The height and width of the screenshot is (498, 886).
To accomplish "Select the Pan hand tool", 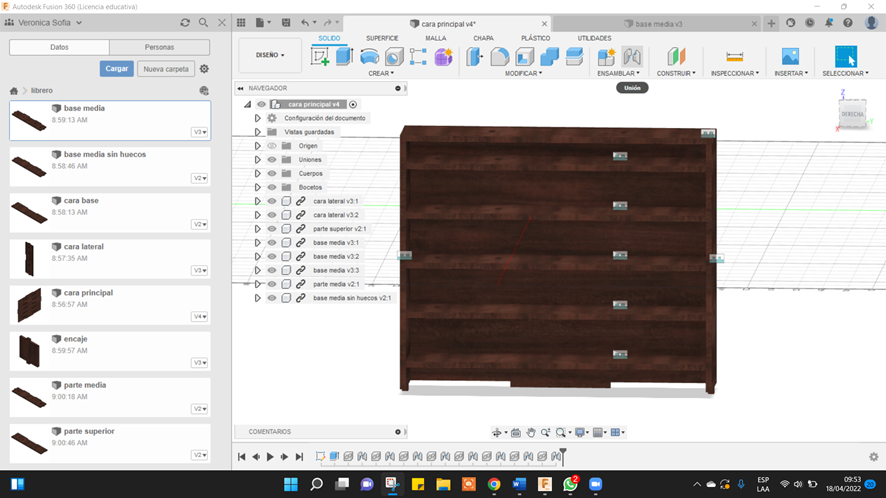I will tap(531, 432).
